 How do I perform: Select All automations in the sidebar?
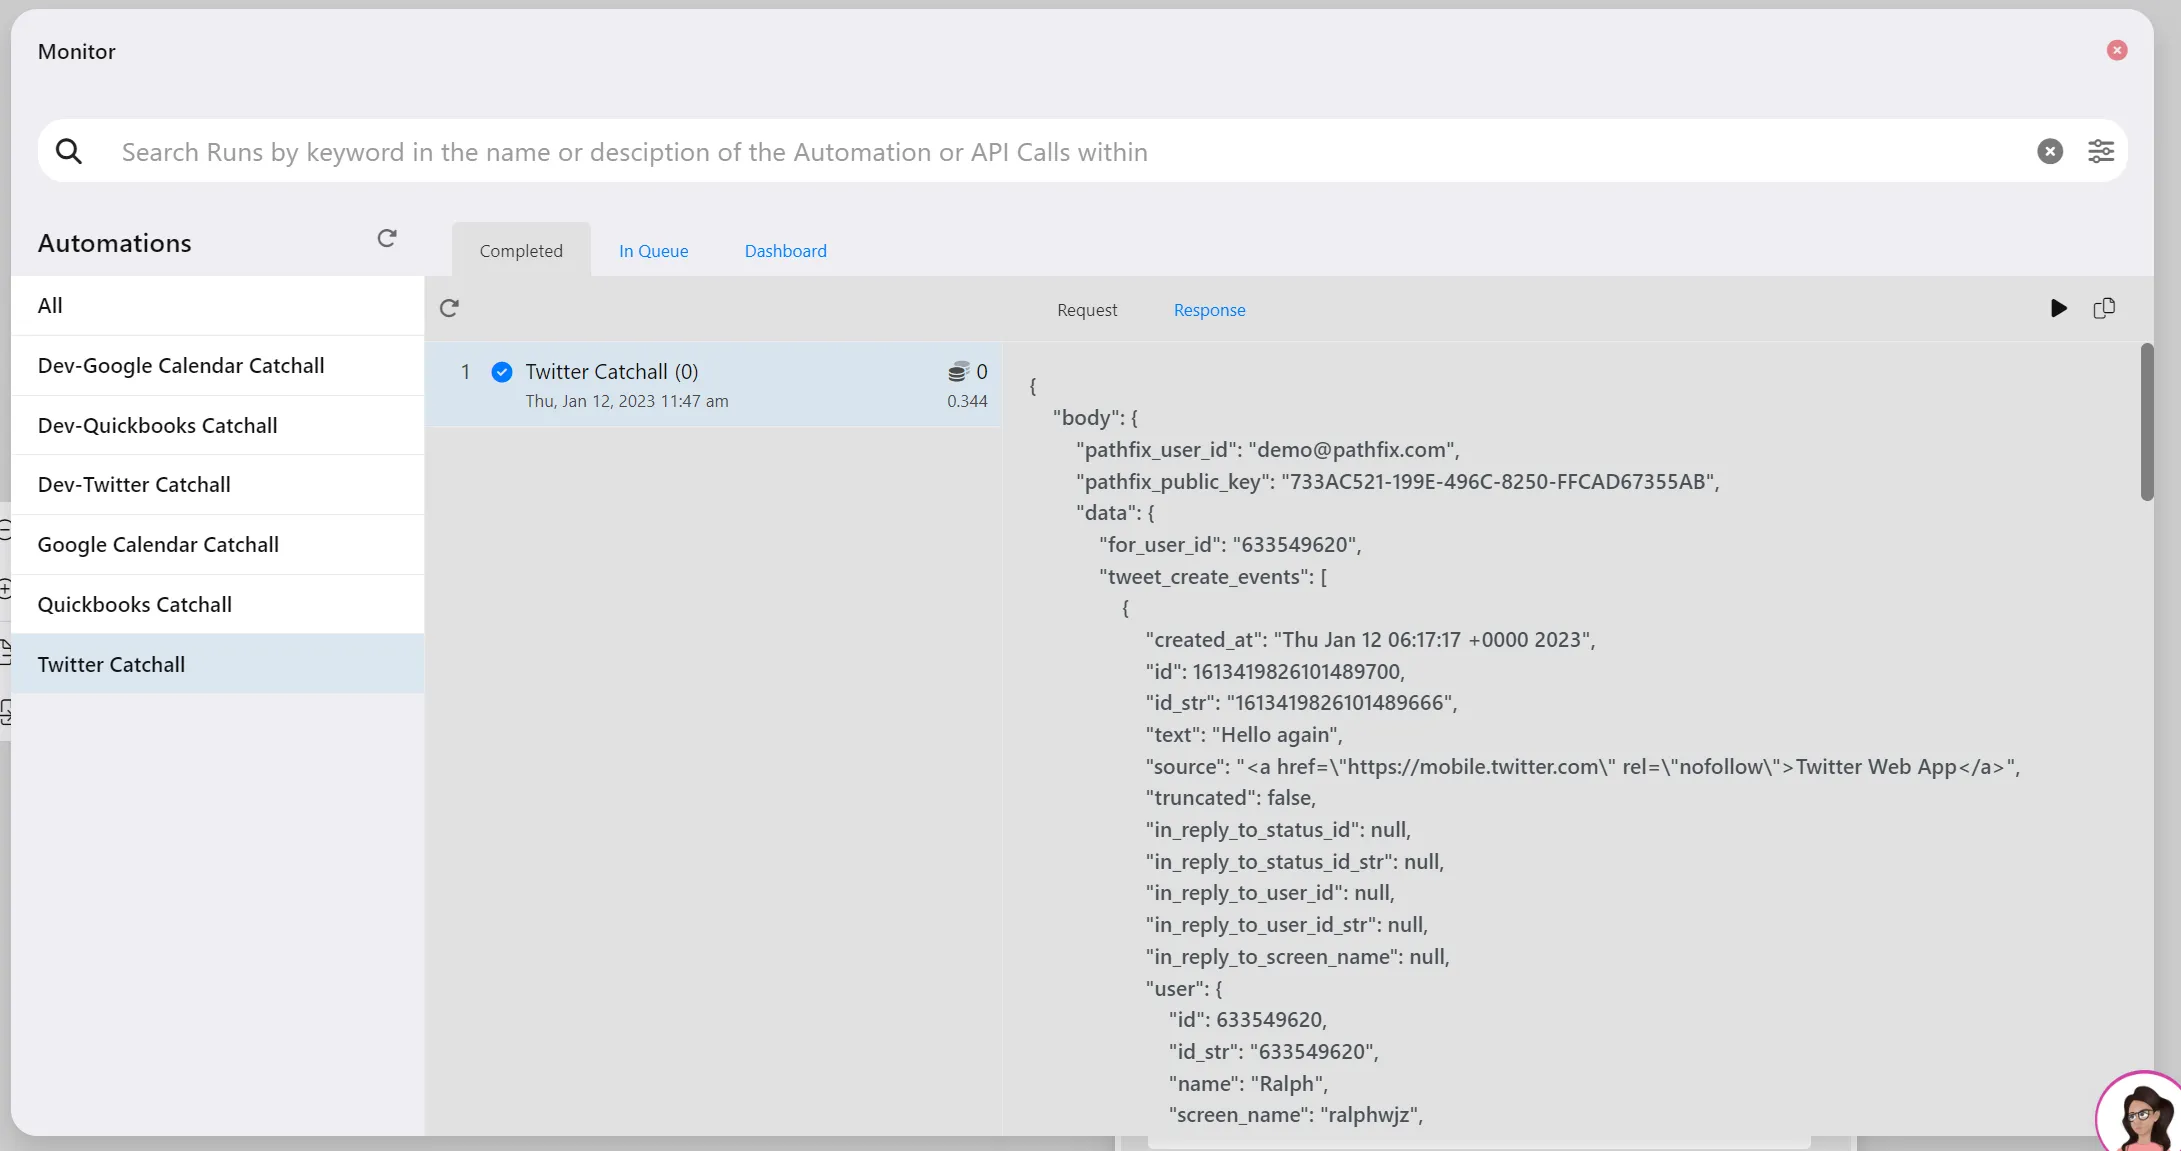[218, 306]
